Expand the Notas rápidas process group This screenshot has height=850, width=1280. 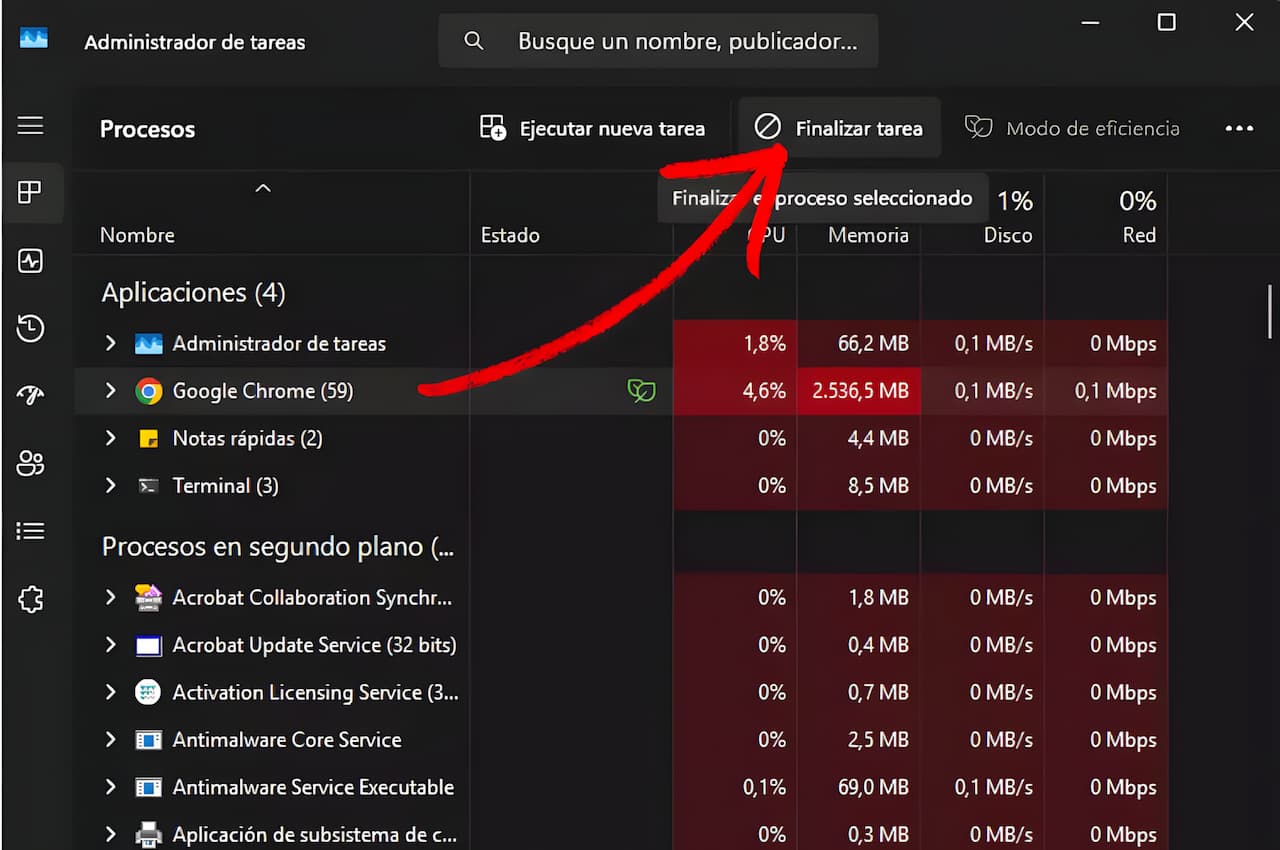[x=111, y=438]
